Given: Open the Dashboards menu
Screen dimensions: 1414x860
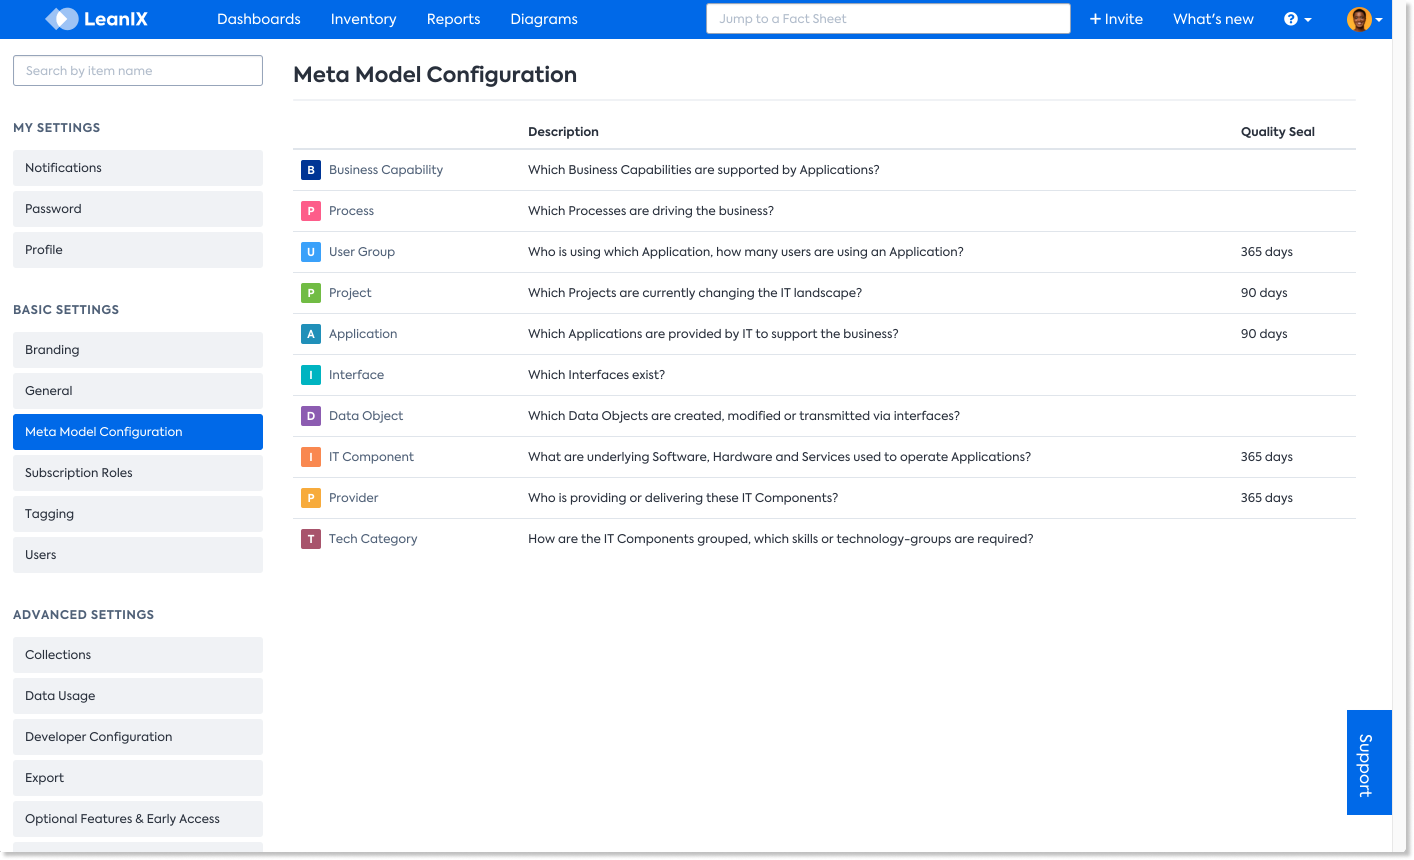Looking at the screenshot, I should [259, 19].
